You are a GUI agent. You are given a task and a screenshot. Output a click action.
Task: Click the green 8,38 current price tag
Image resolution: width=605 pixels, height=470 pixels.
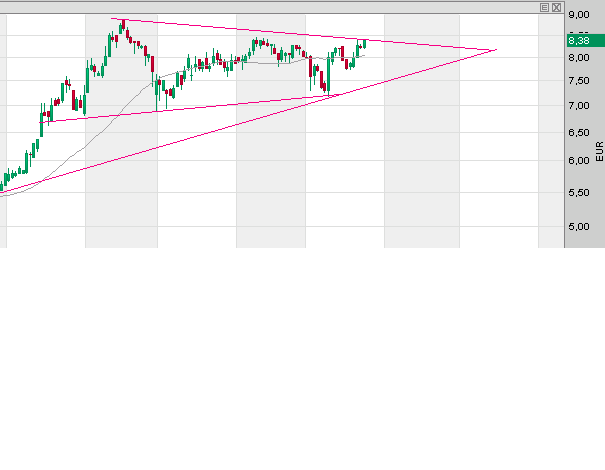tap(578, 40)
